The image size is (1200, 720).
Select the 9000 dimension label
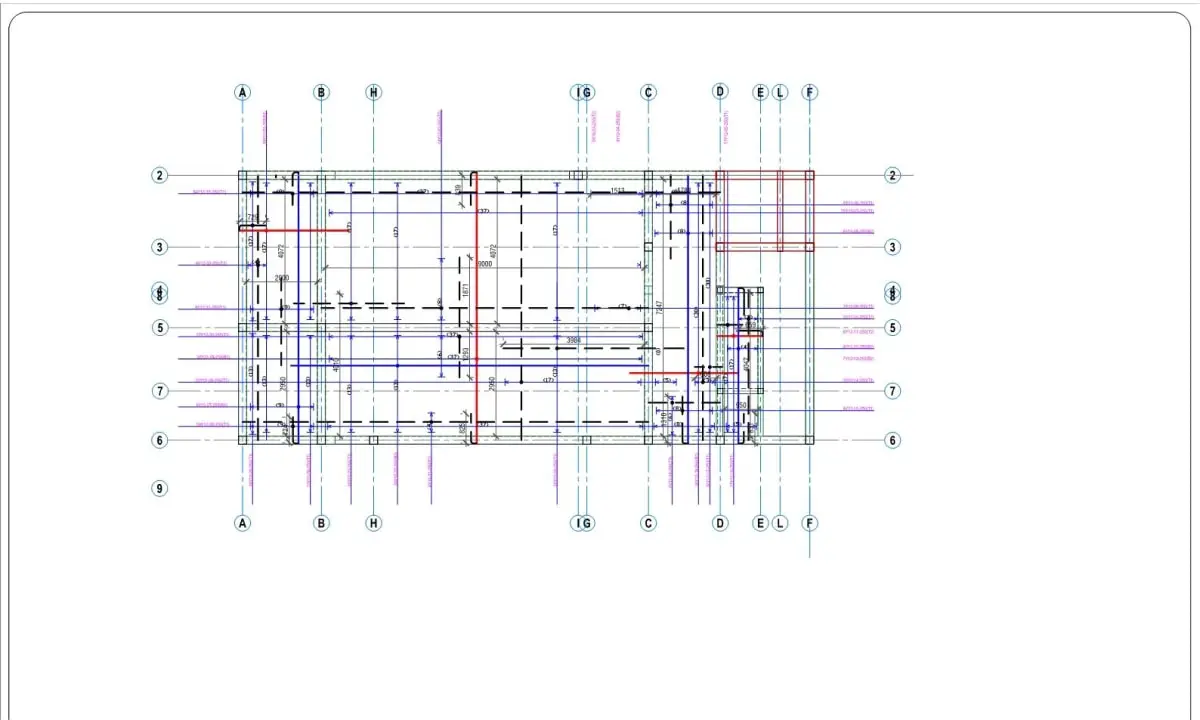click(484, 264)
